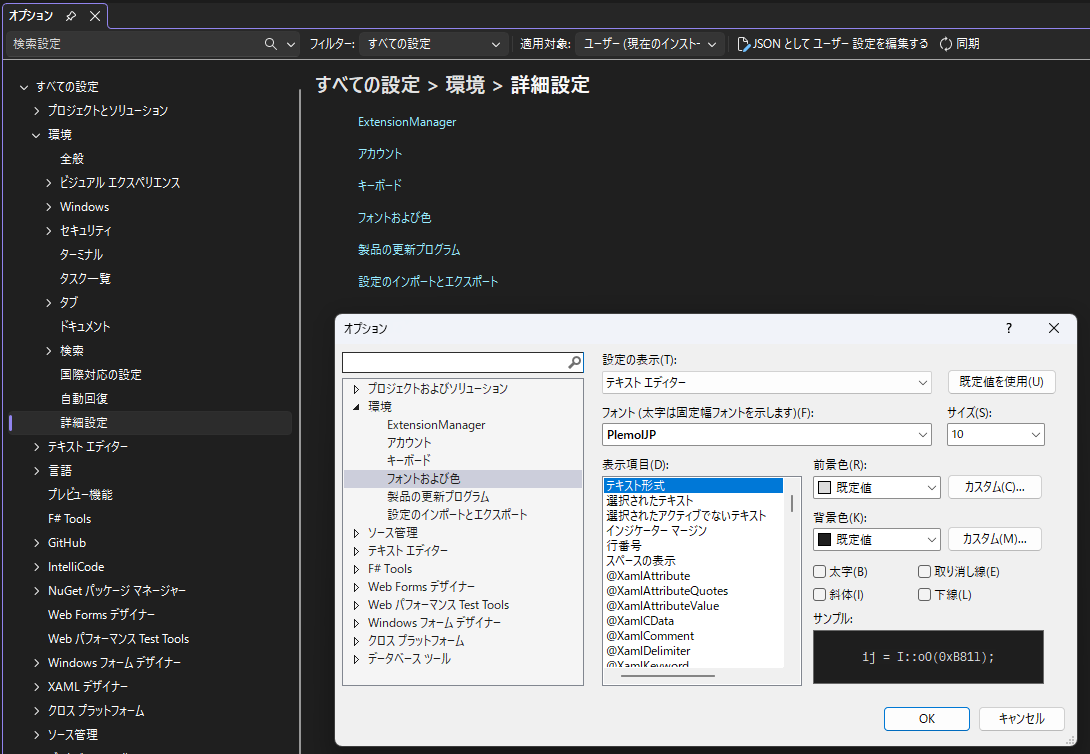
Task: Click the 既定値を使用(U) button
Action: point(1001,382)
